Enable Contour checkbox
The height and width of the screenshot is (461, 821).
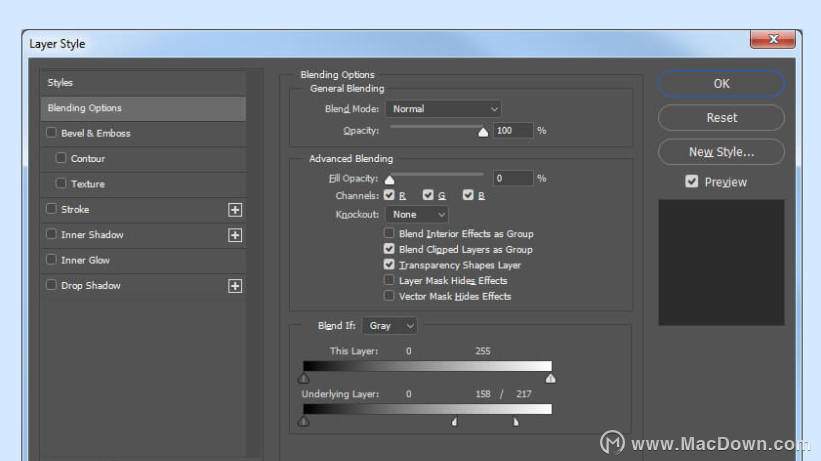(x=61, y=158)
